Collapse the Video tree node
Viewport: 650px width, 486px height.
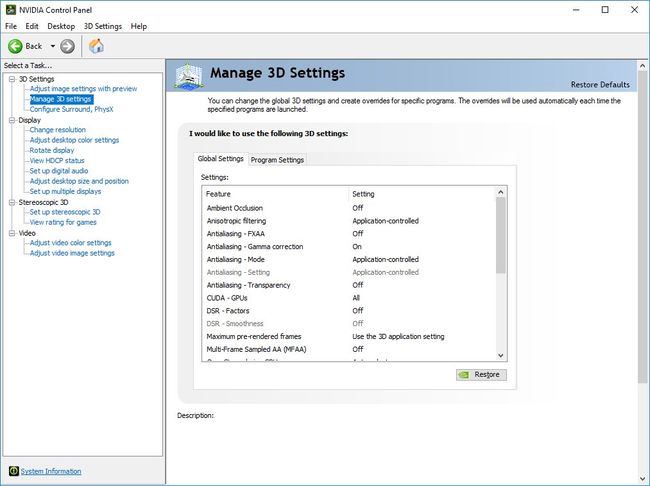click(x=12, y=233)
